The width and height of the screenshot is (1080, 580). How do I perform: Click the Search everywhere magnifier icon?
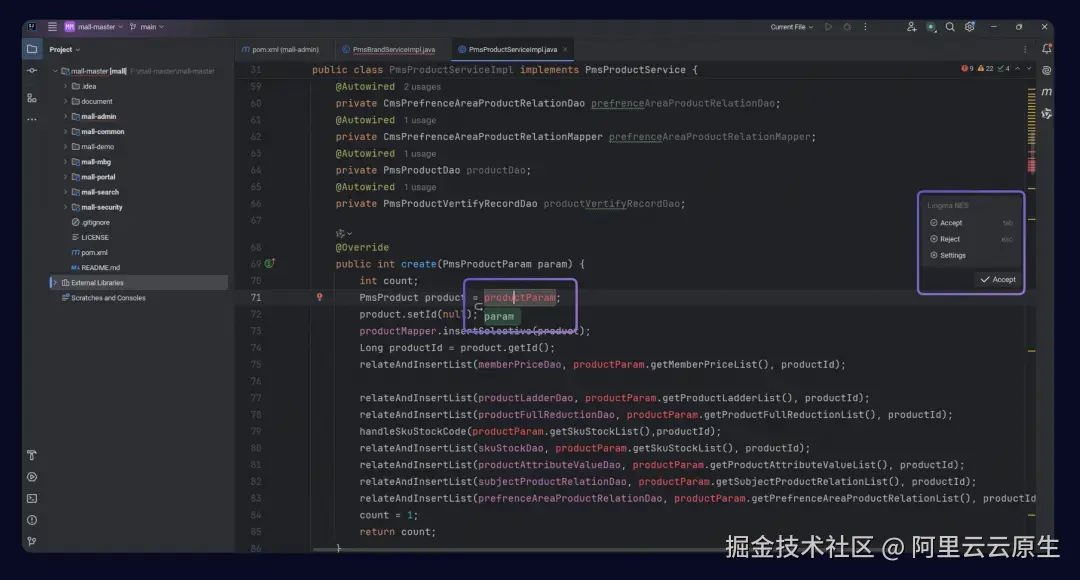[950, 27]
